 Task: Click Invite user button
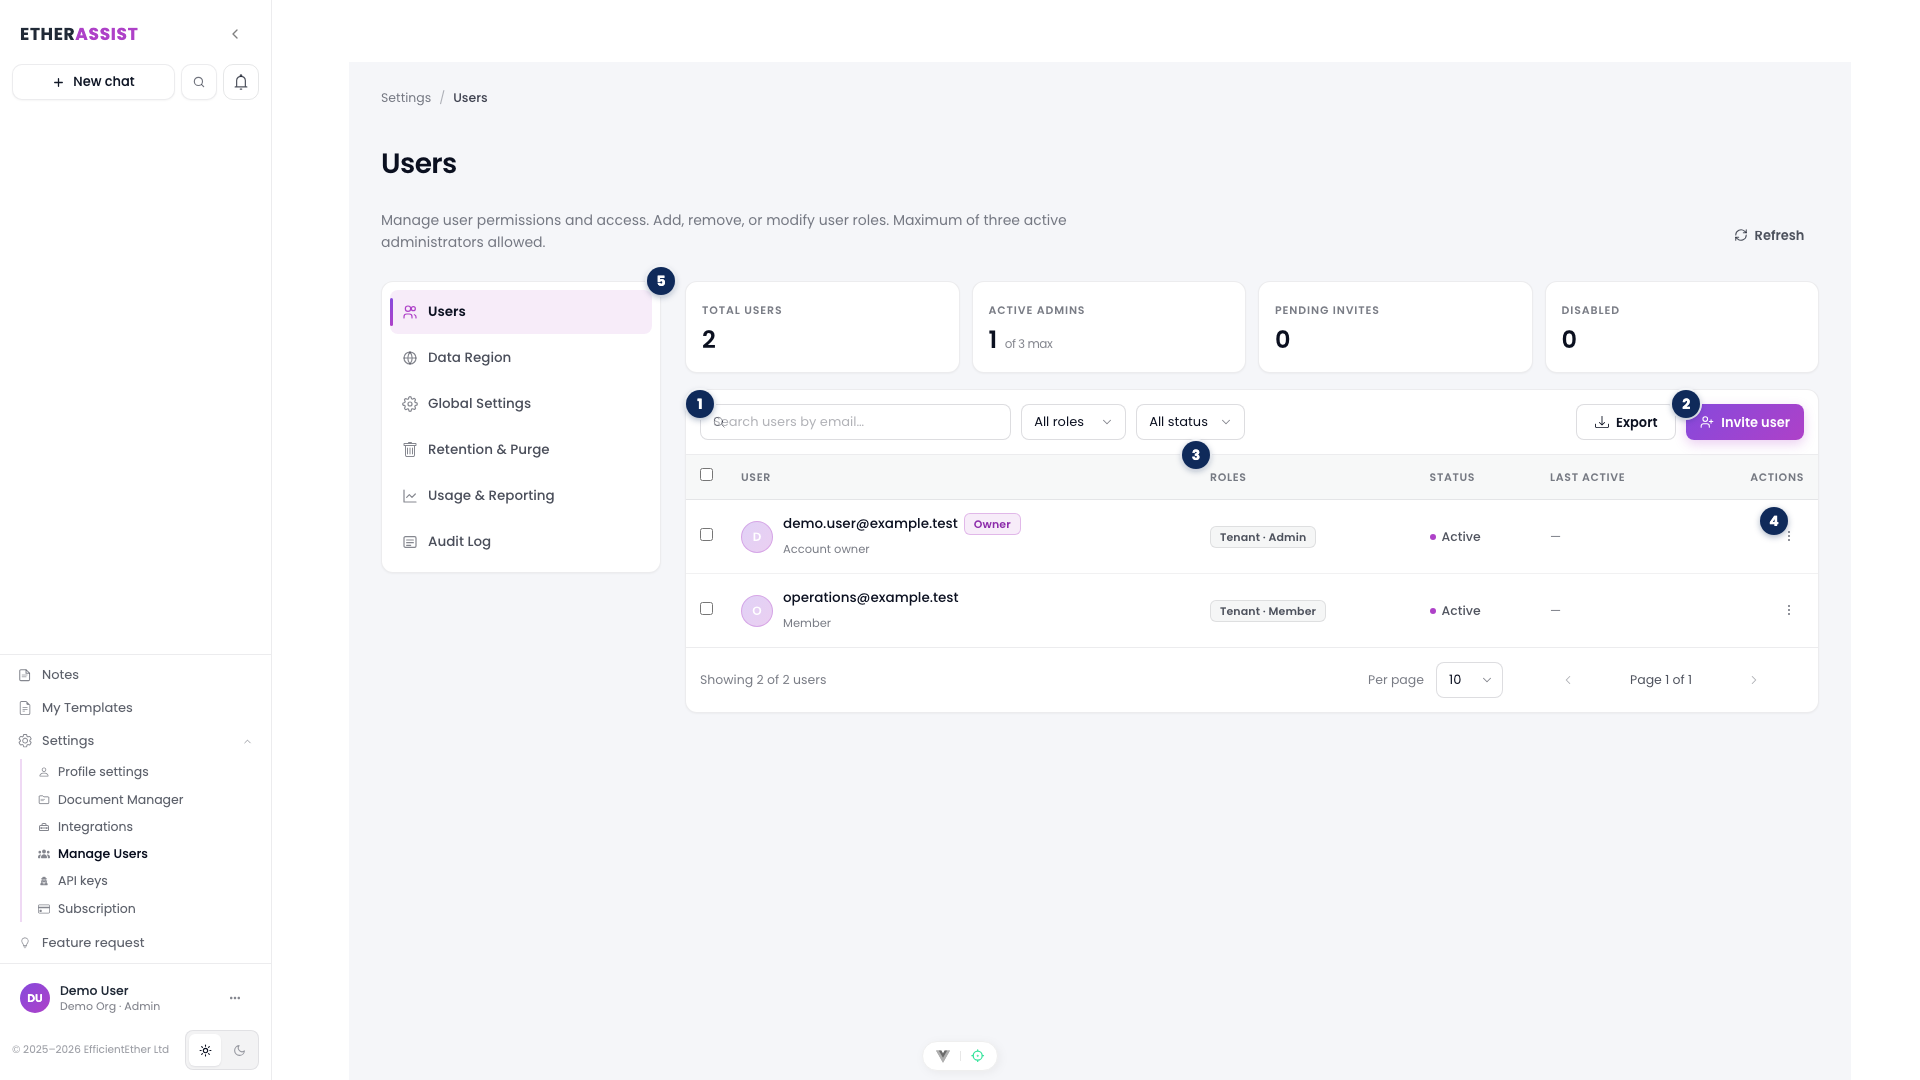coord(1745,422)
